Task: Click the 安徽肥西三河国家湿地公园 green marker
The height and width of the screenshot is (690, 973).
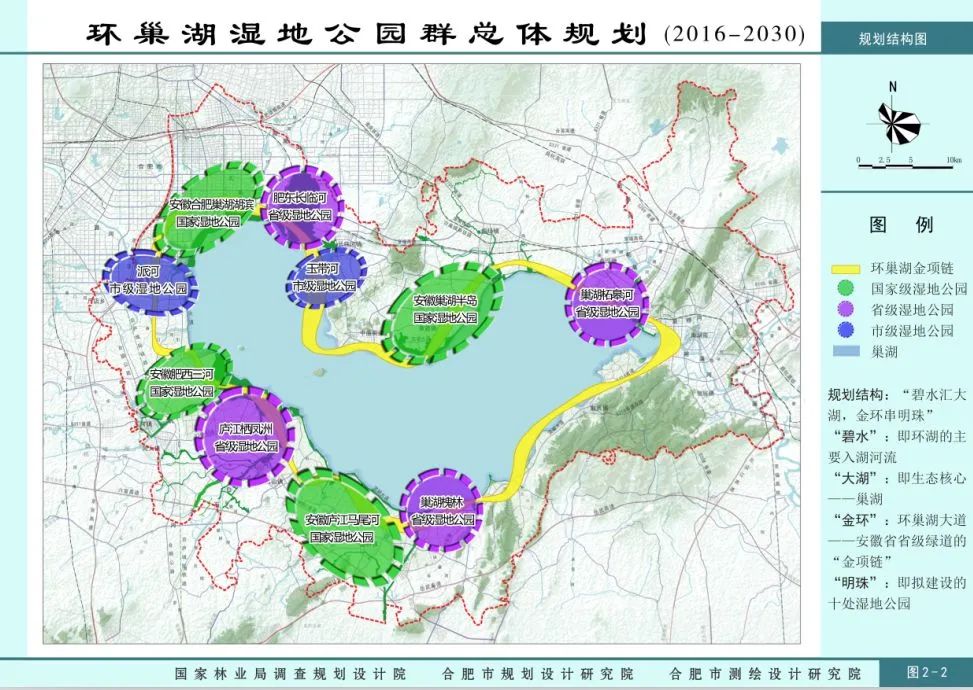Action: [x=182, y=381]
